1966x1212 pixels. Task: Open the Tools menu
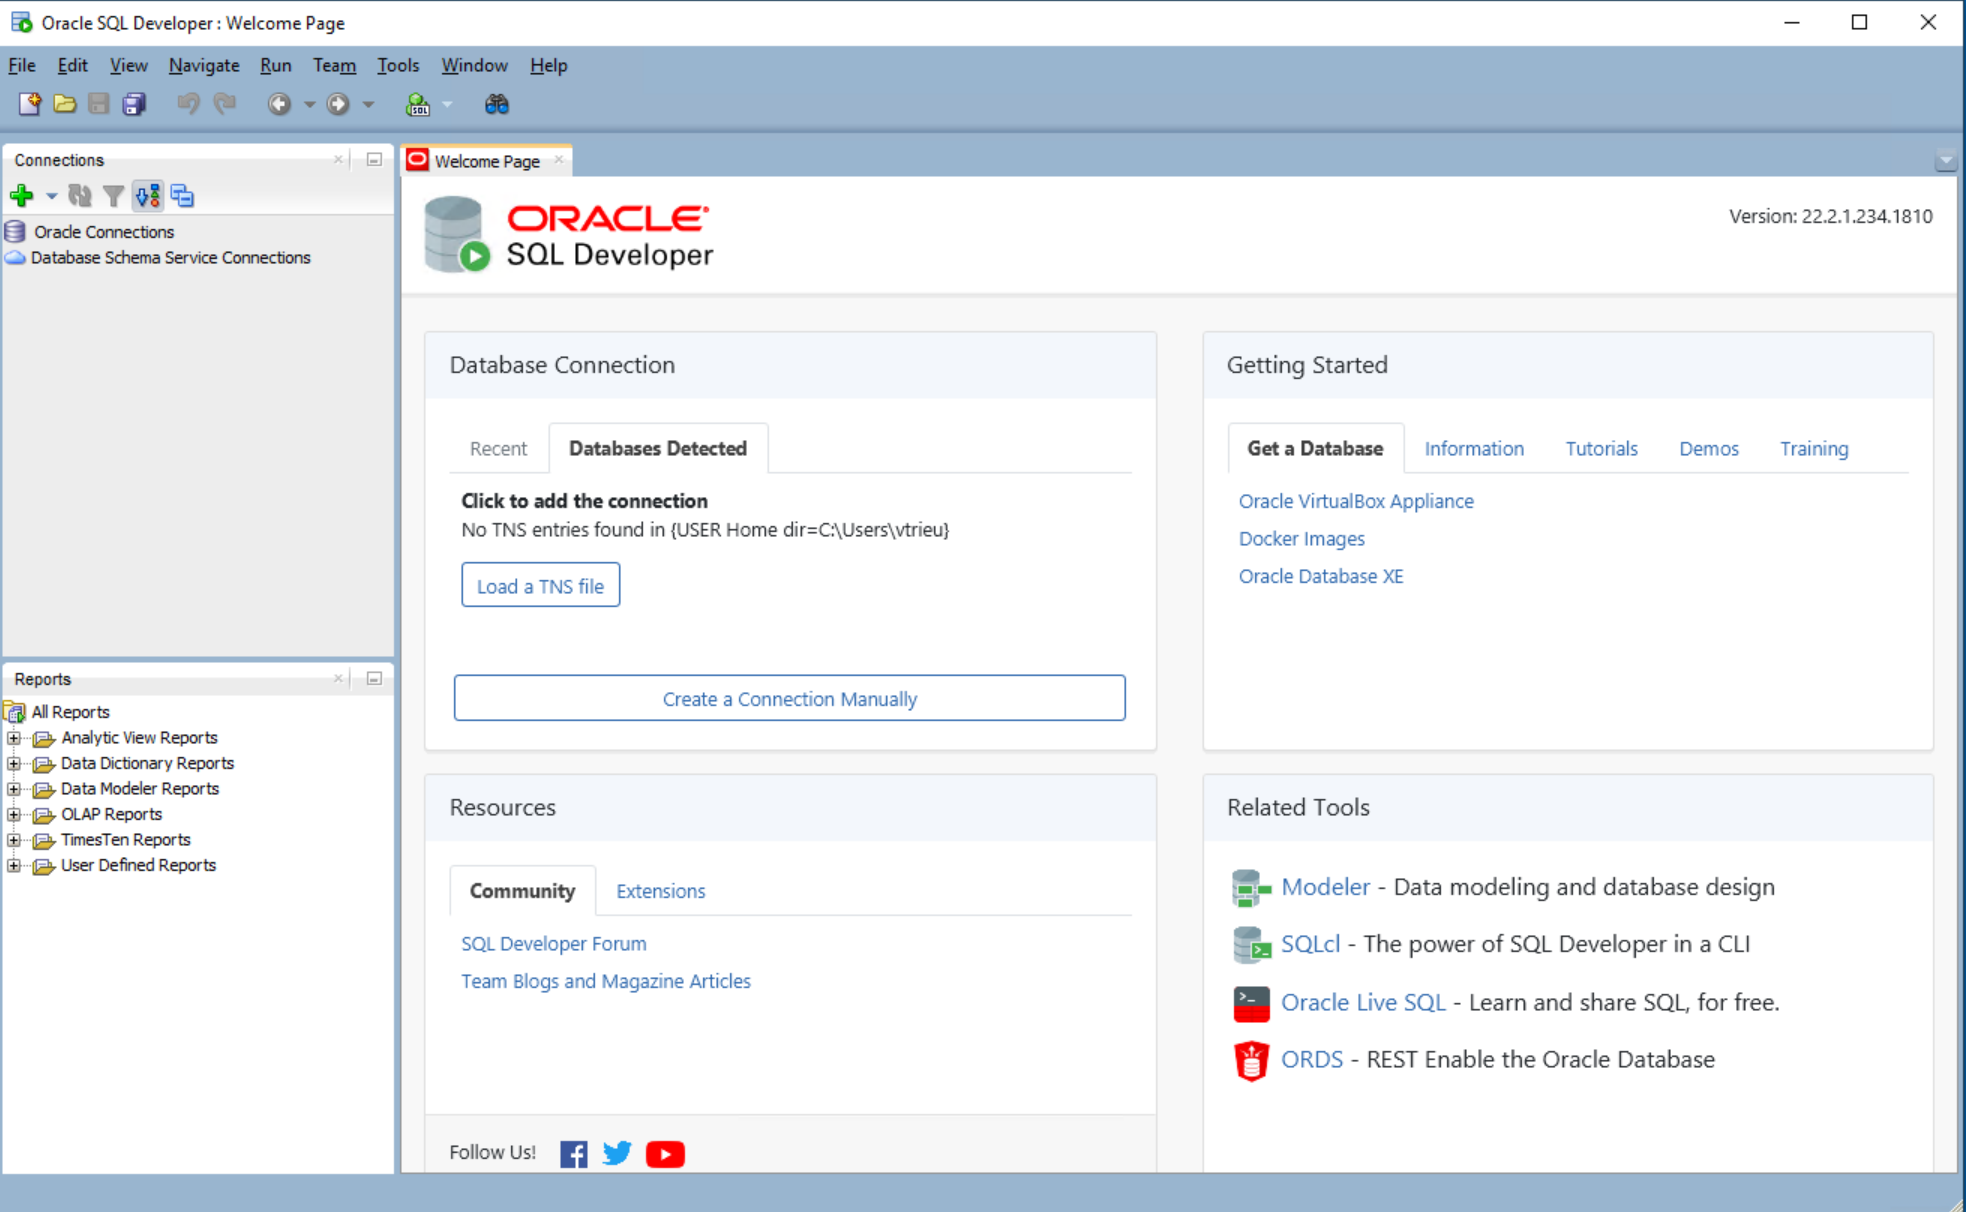click(x=397, y=65)
